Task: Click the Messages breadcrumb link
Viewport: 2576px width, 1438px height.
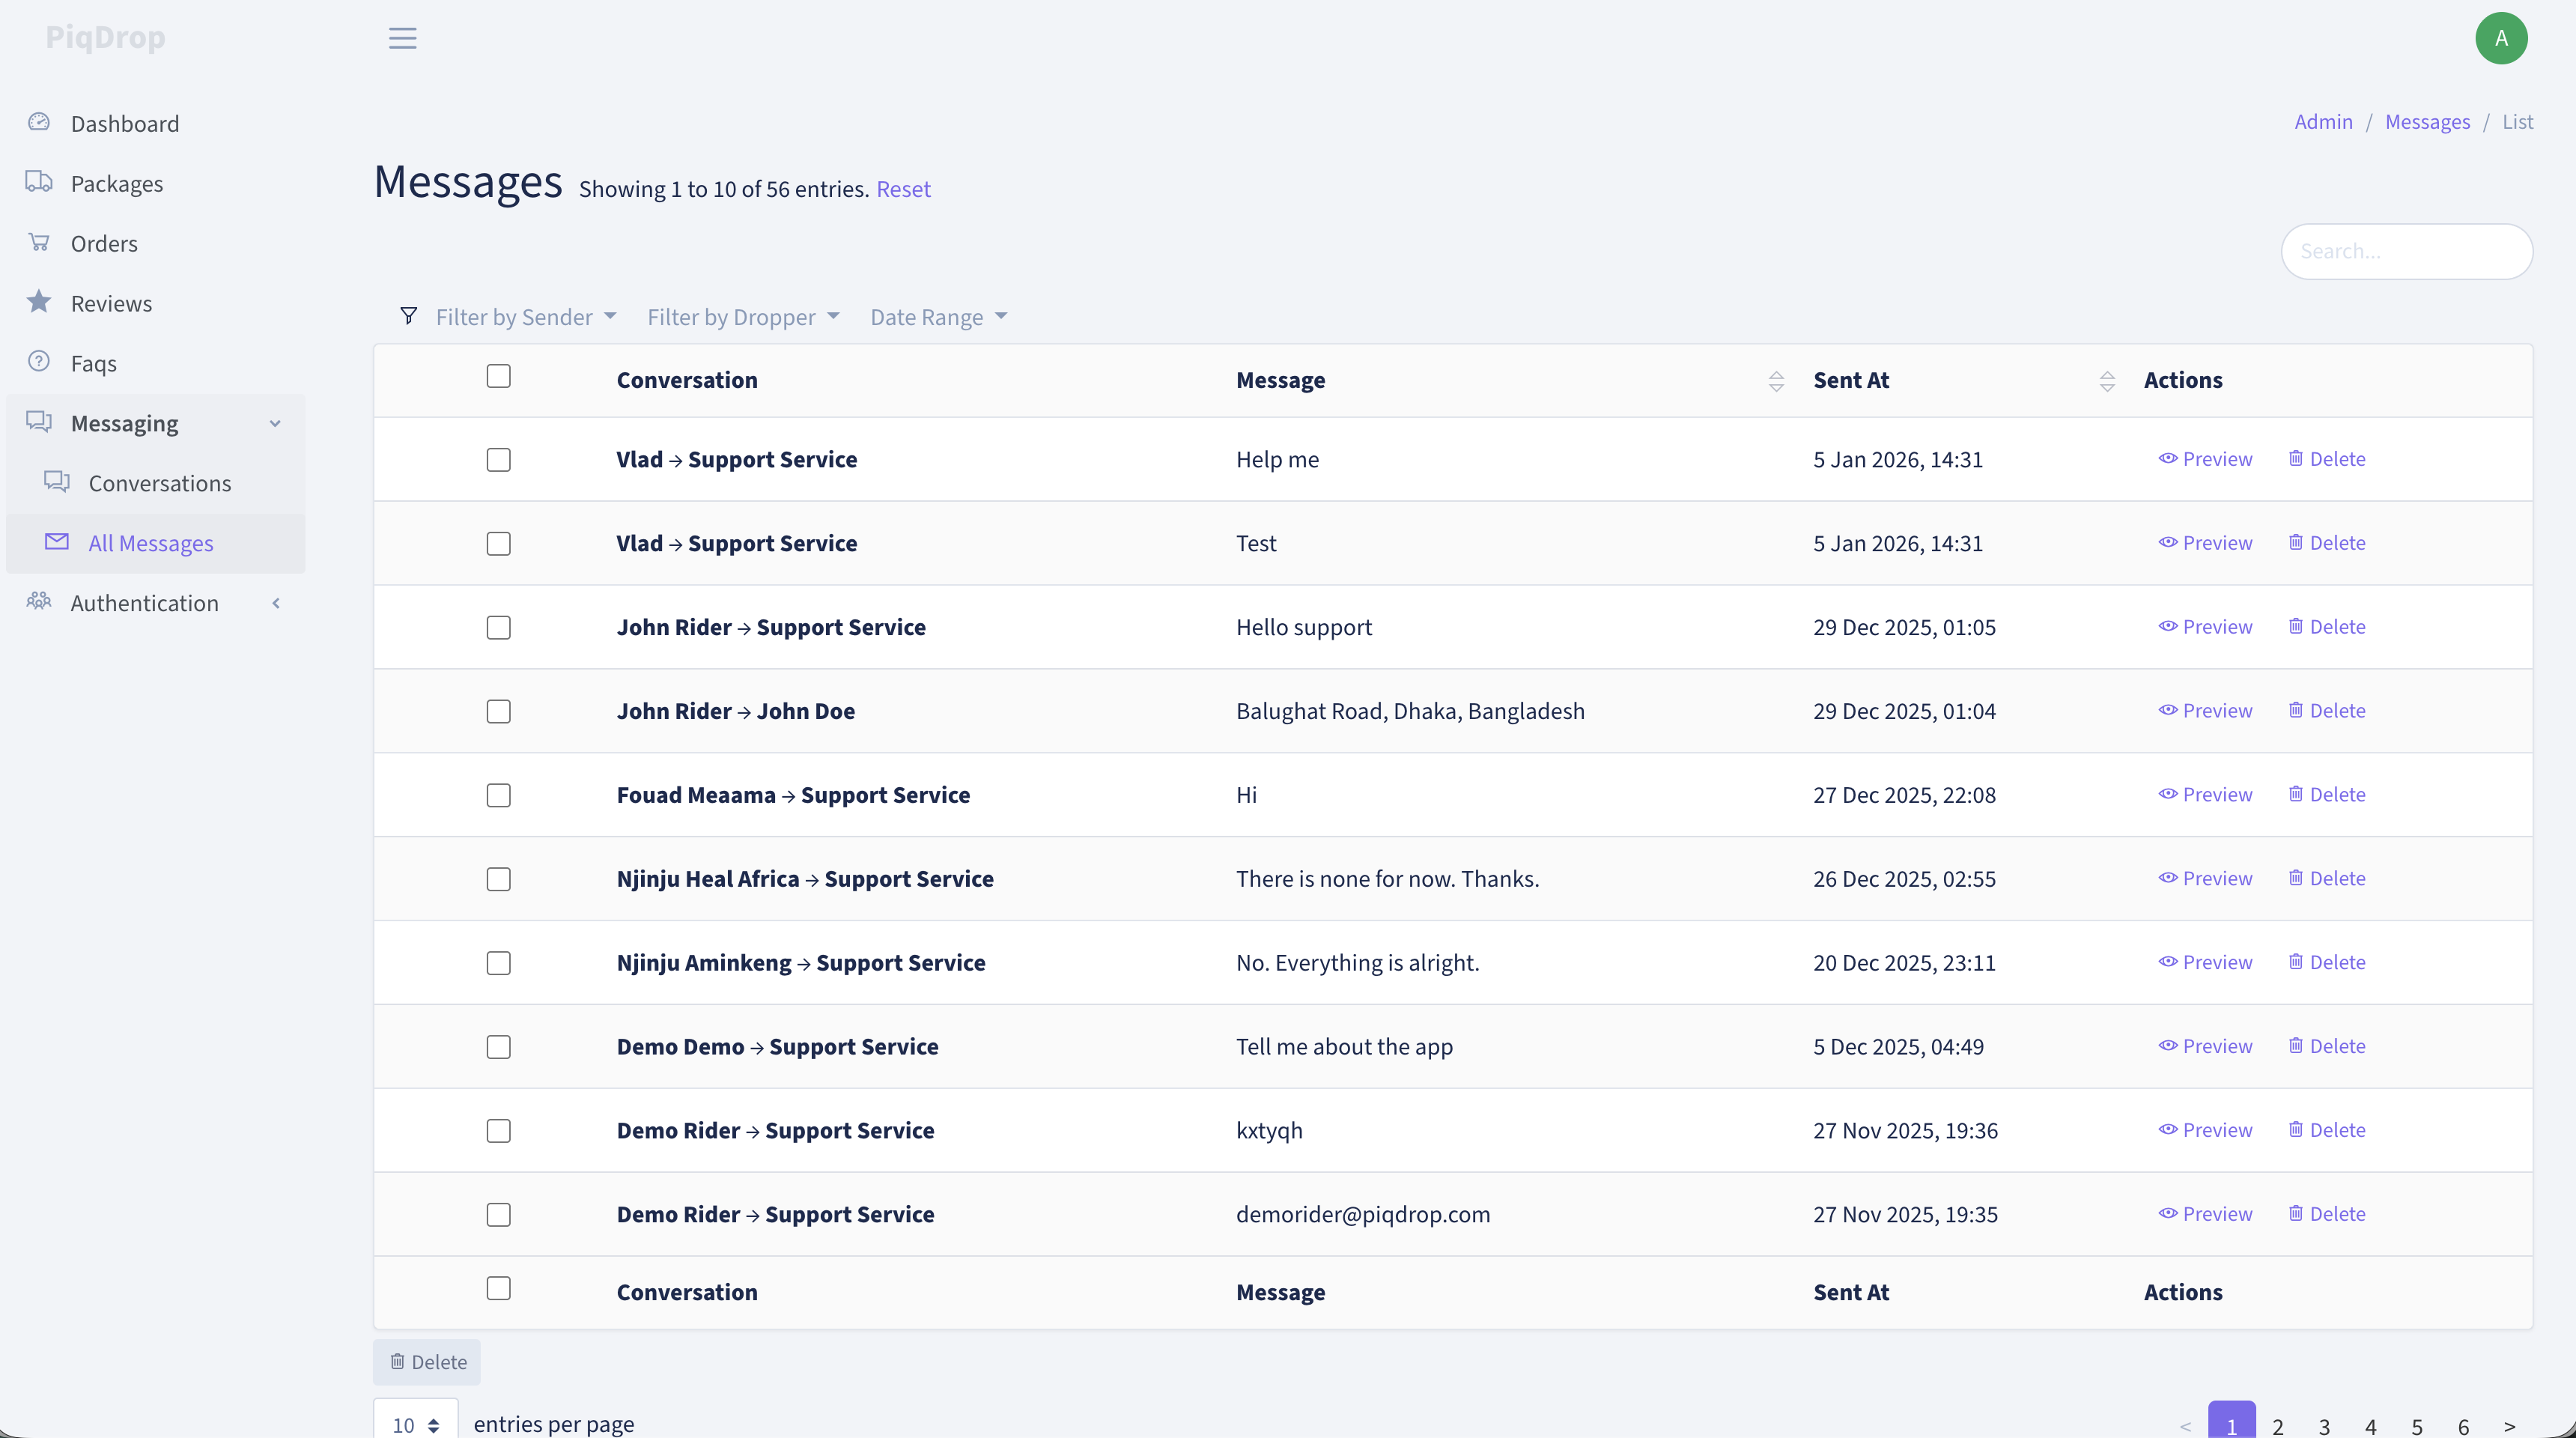Action: 2427,122
